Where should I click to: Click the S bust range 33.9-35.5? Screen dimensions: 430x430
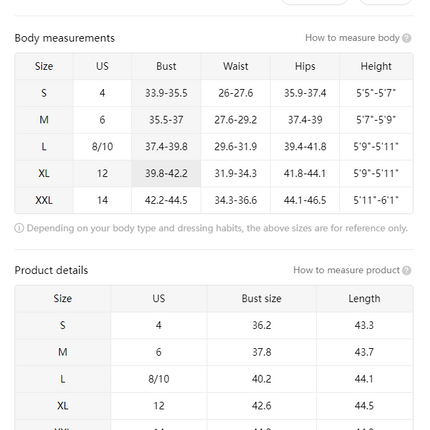[166, 93]
